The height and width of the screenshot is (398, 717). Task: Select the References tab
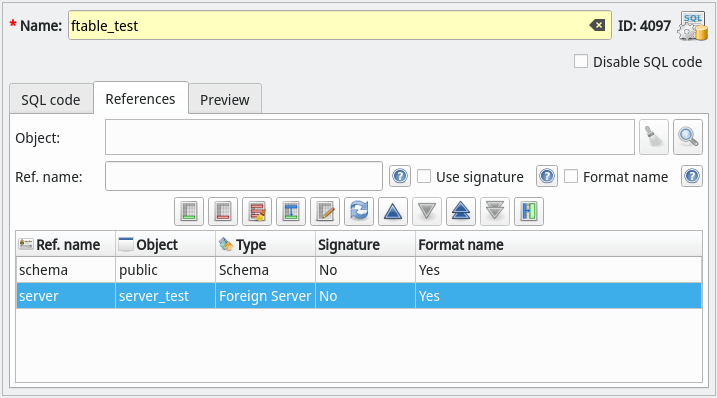(x=140, y=98)
